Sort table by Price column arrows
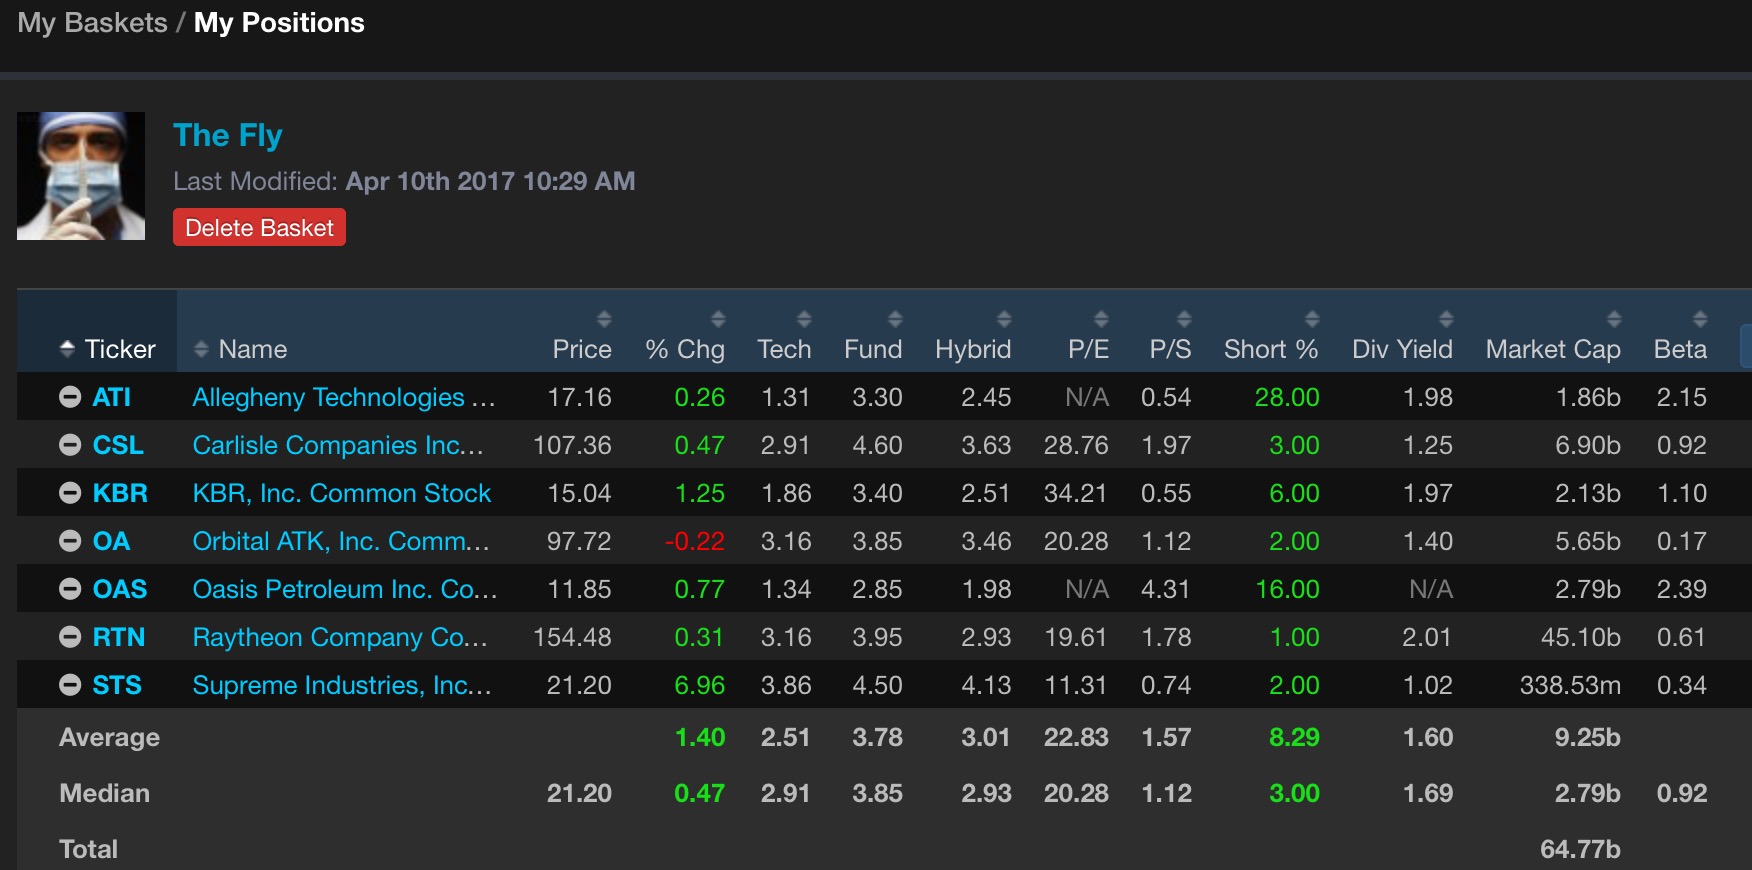Image resolution: width=1752 pixels, height=870 pixels. (x=604, y=319)
